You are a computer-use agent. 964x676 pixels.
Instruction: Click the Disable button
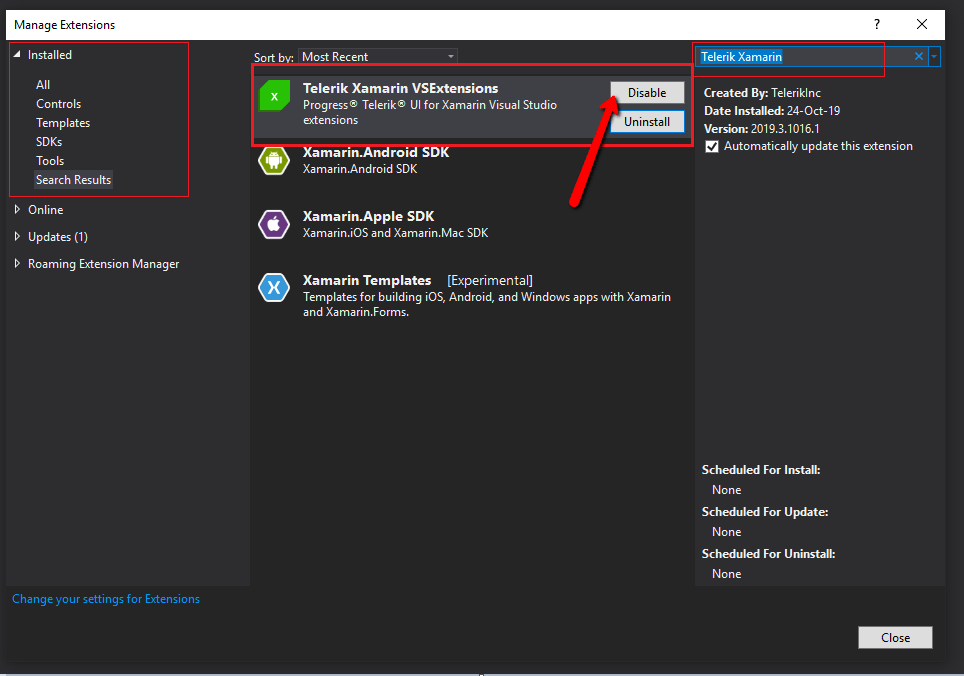pyautogui.click(x=647, y=92)
